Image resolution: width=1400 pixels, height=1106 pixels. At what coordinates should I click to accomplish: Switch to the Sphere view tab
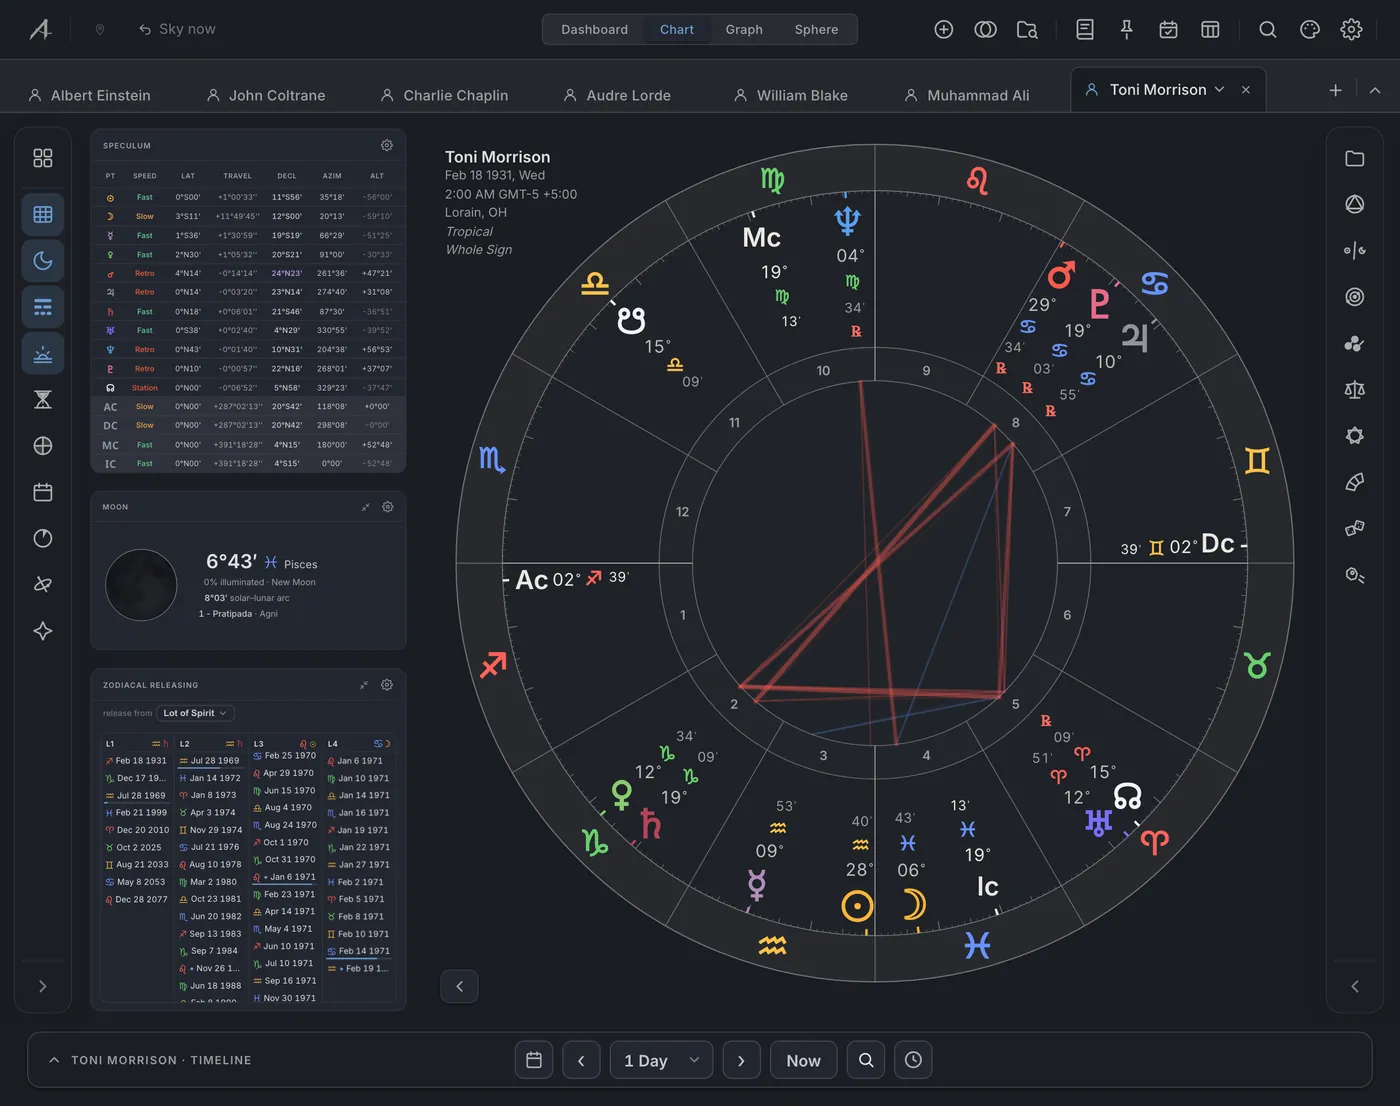(x=816, y=30)
